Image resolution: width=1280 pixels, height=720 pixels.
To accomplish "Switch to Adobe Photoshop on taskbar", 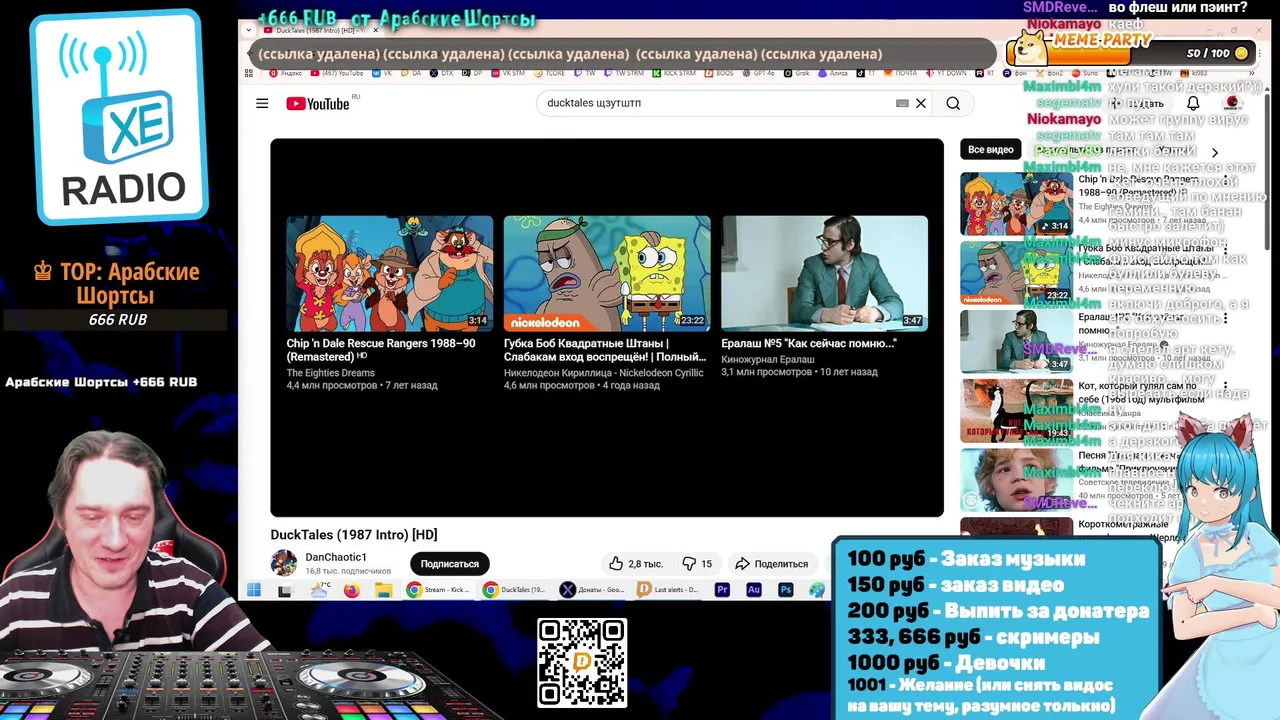I will (x=786, y=590).
